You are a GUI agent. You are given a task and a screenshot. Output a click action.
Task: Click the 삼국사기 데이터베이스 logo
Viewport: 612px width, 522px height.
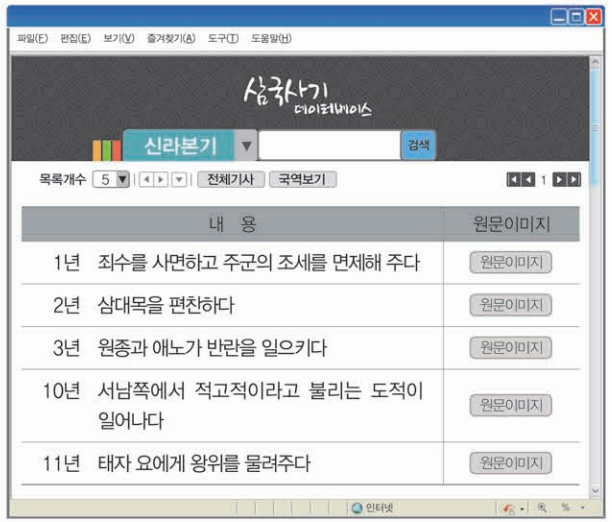click(x=307, y=96)
